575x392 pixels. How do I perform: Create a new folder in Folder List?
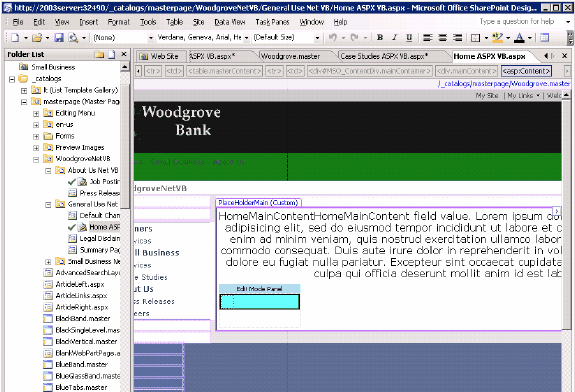point(99,54)
